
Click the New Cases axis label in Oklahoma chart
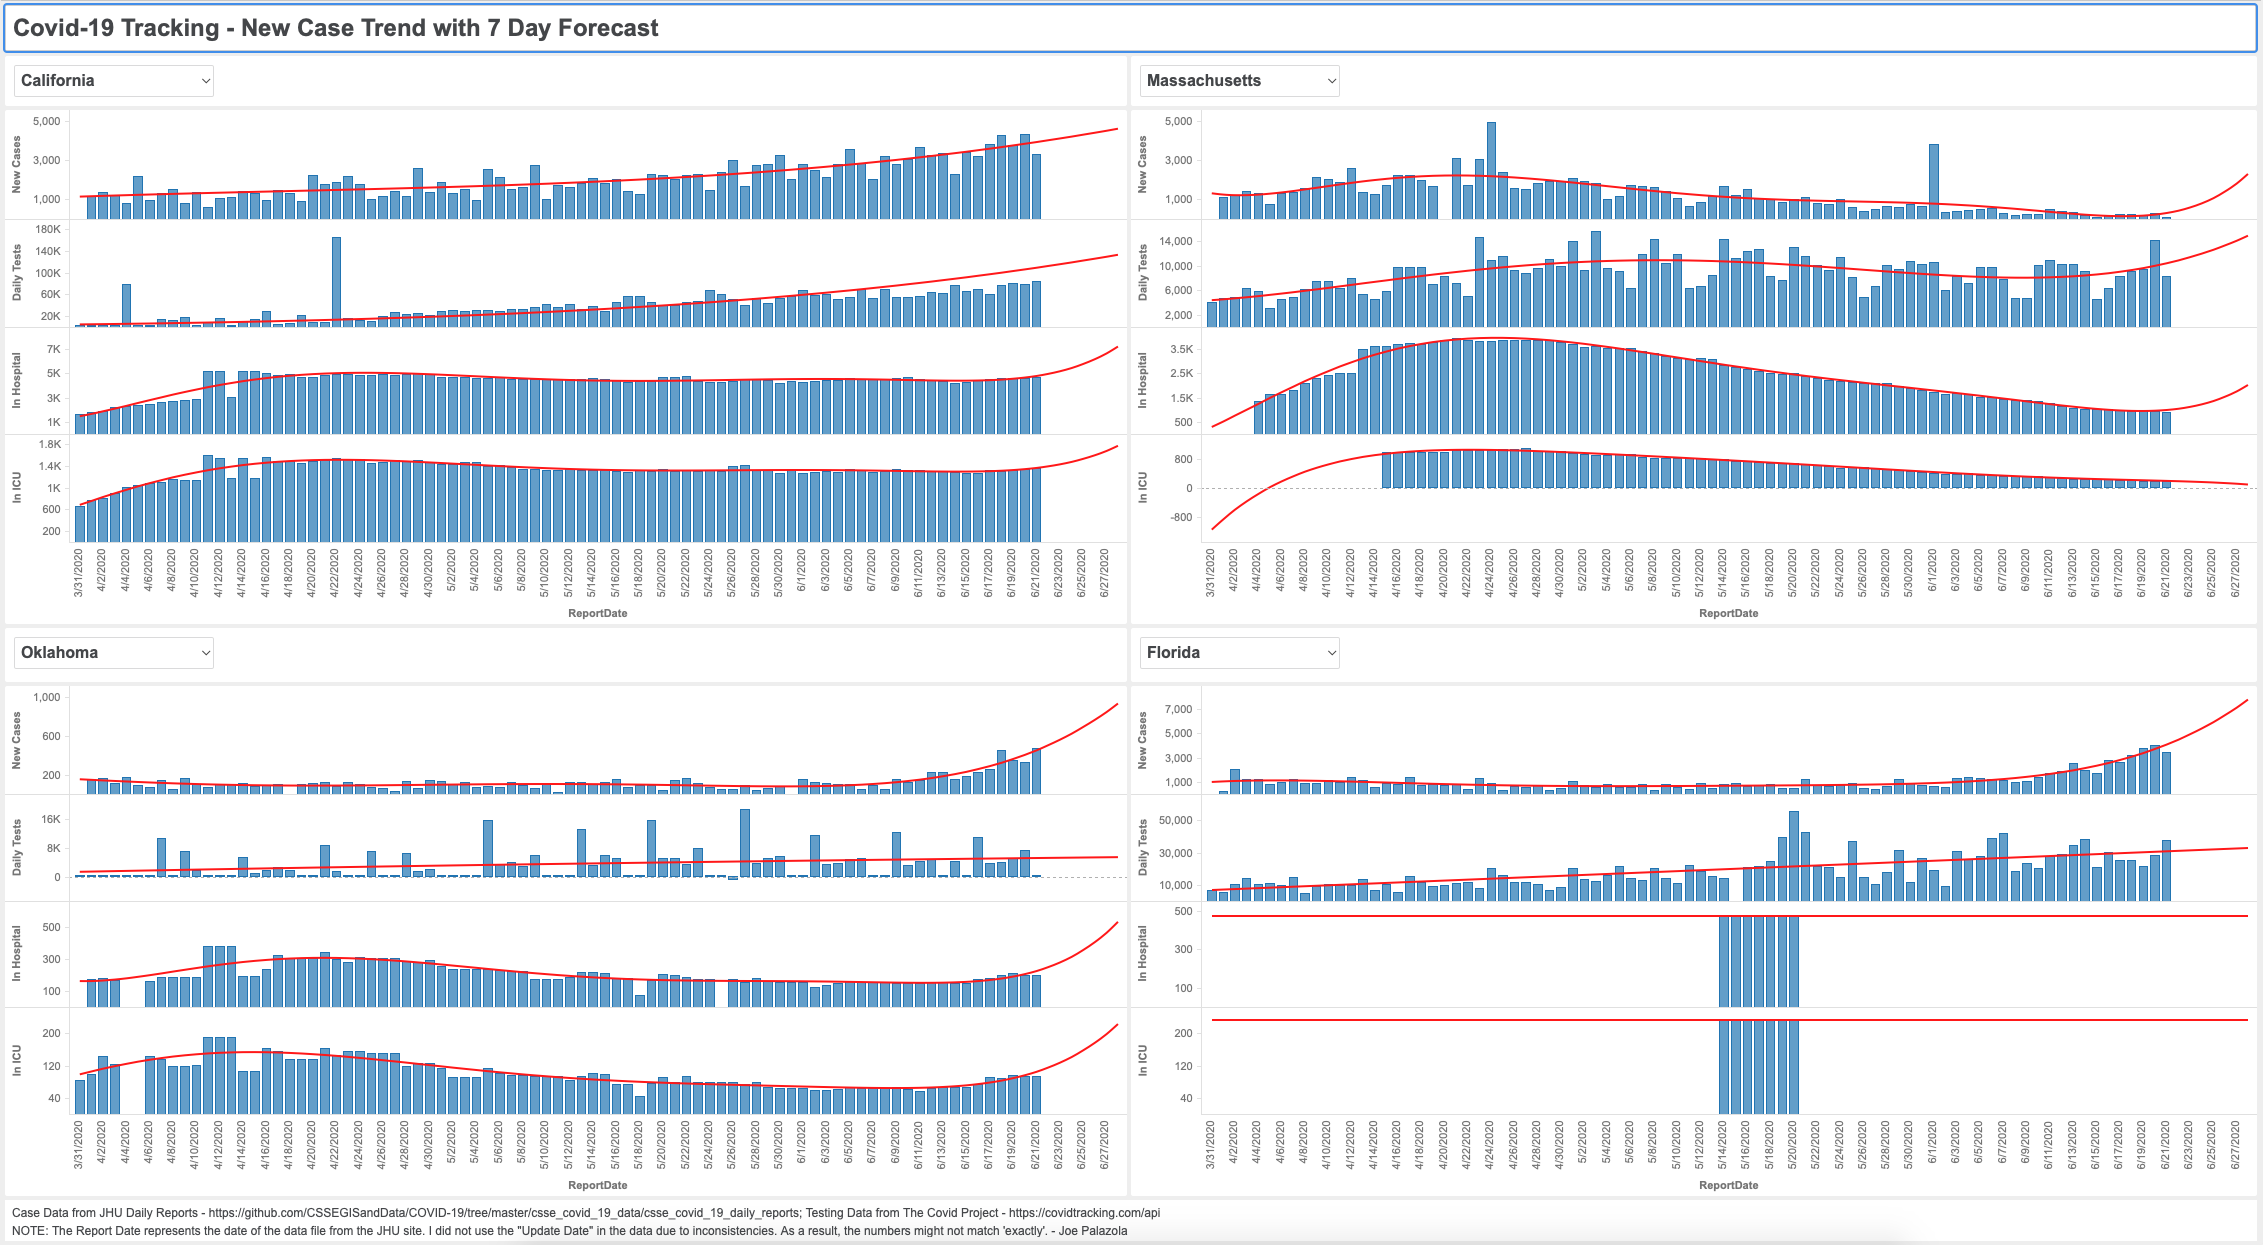(x=17, y=741)
